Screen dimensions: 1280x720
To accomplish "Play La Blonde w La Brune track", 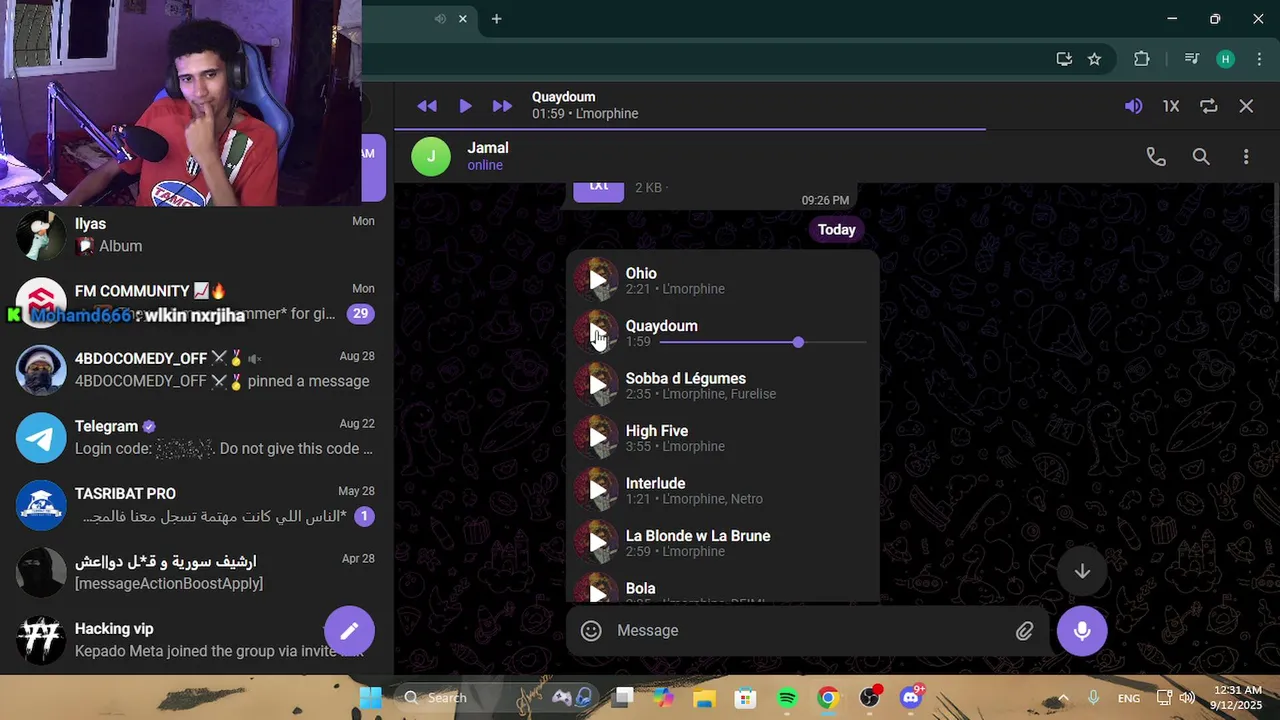I will pos(596,542).
